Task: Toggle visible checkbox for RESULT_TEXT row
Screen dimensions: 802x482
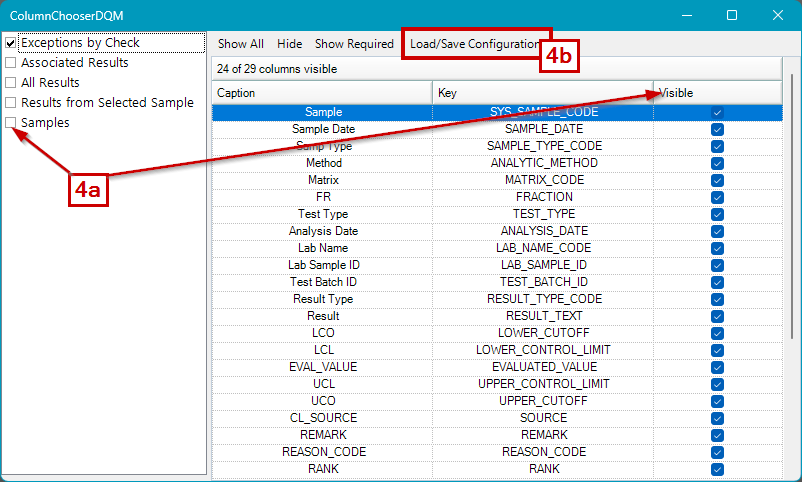Action: tap(717, 316)
